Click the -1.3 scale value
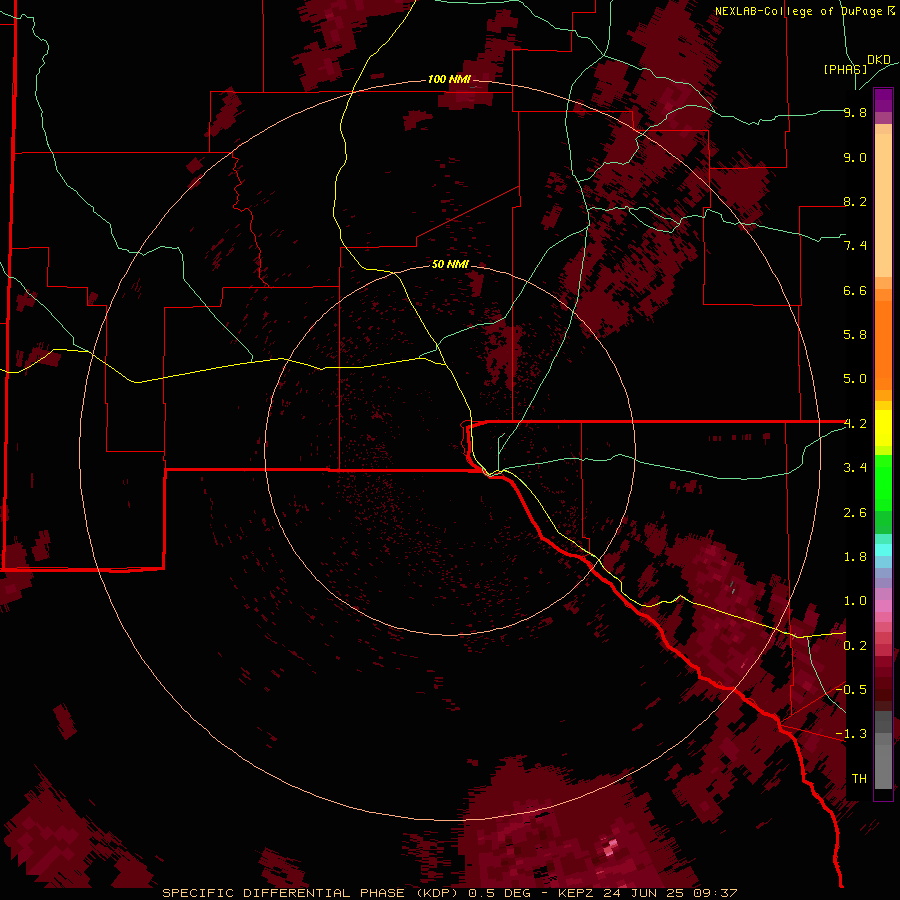Screen dimensions: 900x900 coord(851,734)
